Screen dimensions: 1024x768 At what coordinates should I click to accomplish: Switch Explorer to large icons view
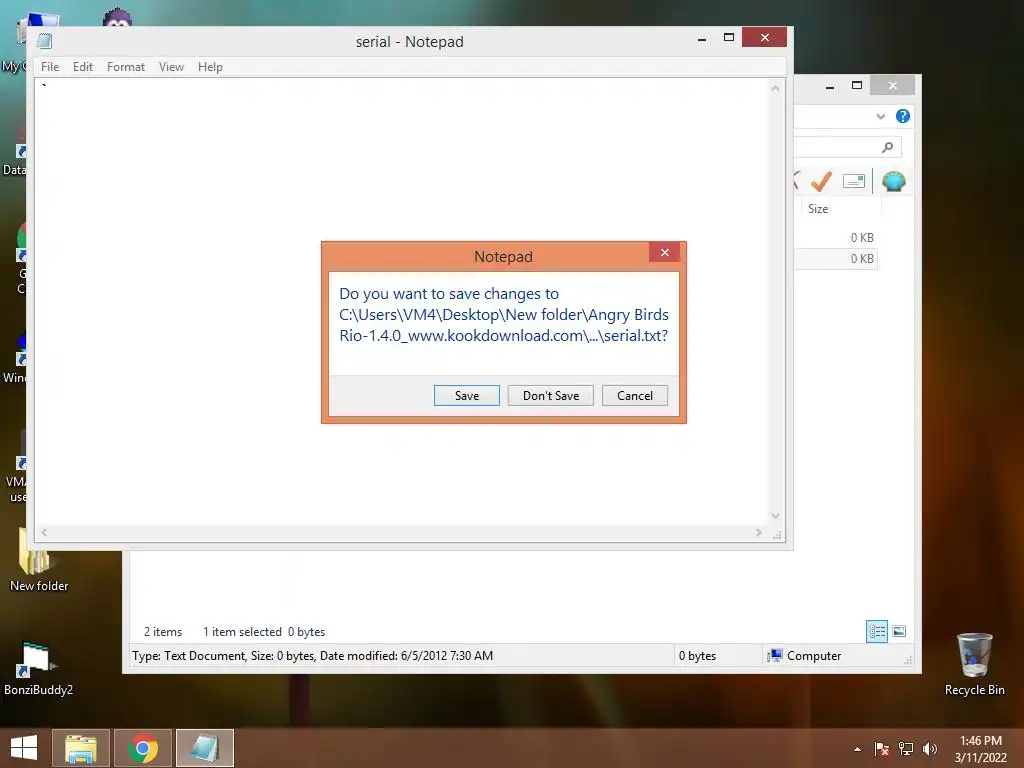point(899,631)
